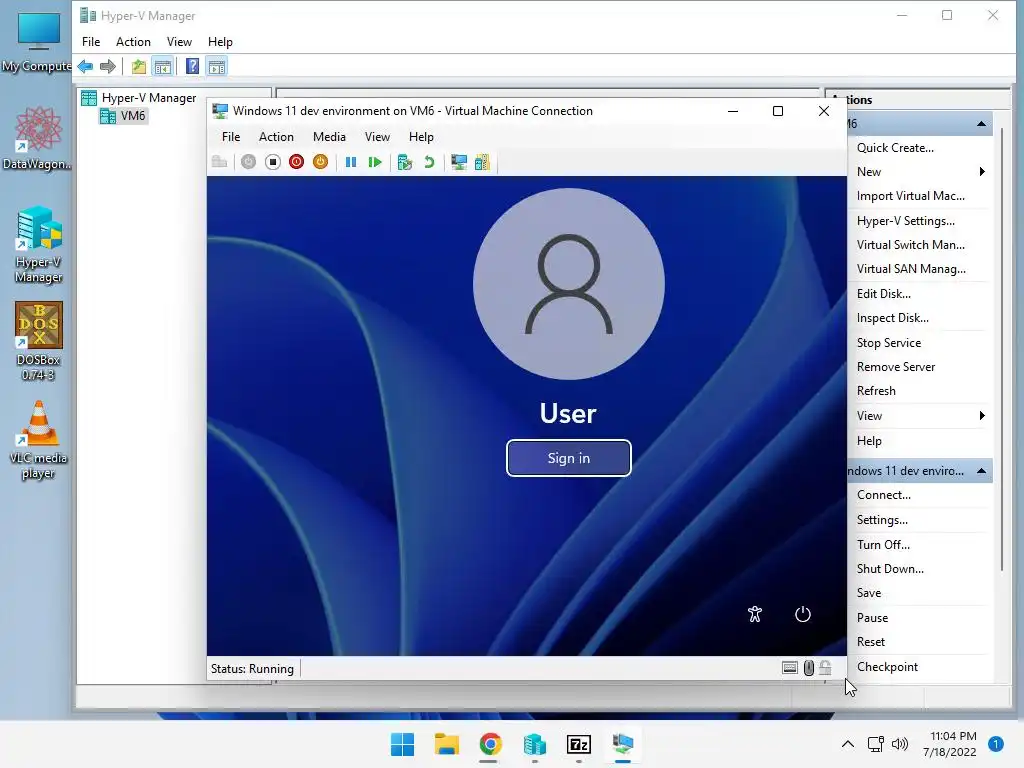Toggle the Show/Hide Console Tree toolbar icon
Viewport: 1024px width, 768px height.
click(163, 67)
